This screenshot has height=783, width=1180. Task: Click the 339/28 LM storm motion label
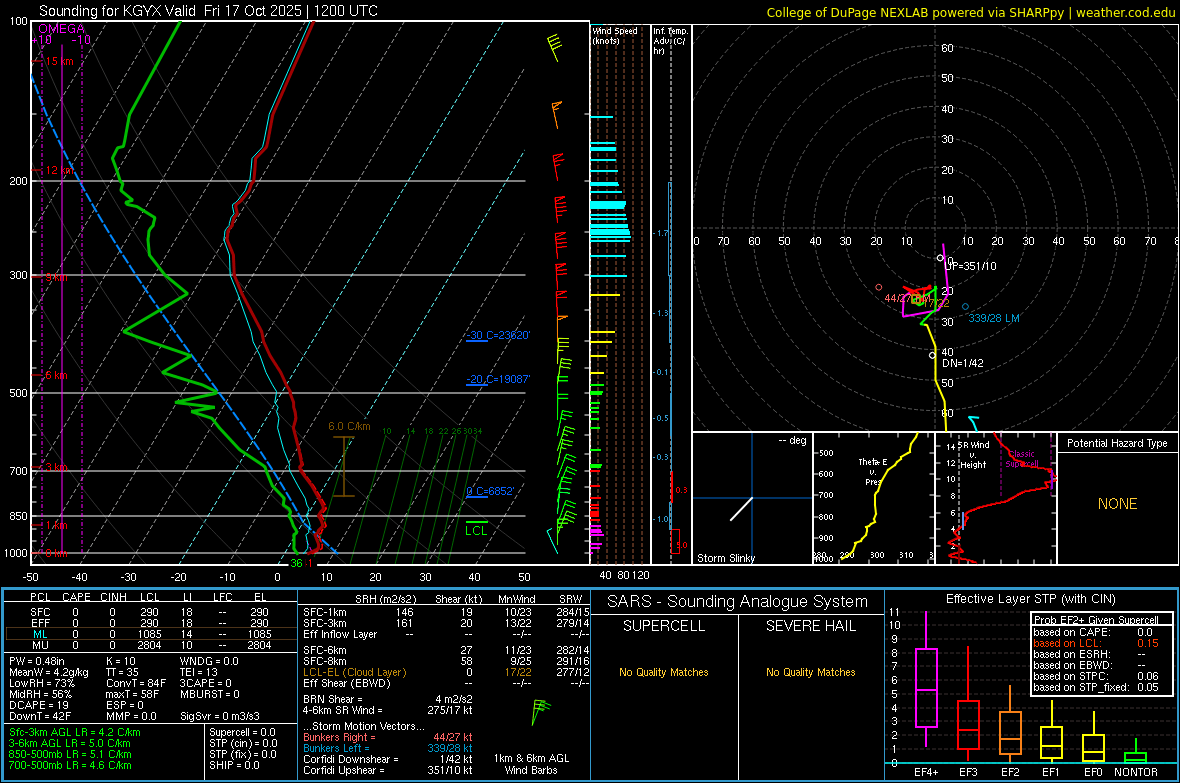pos(993,318)
